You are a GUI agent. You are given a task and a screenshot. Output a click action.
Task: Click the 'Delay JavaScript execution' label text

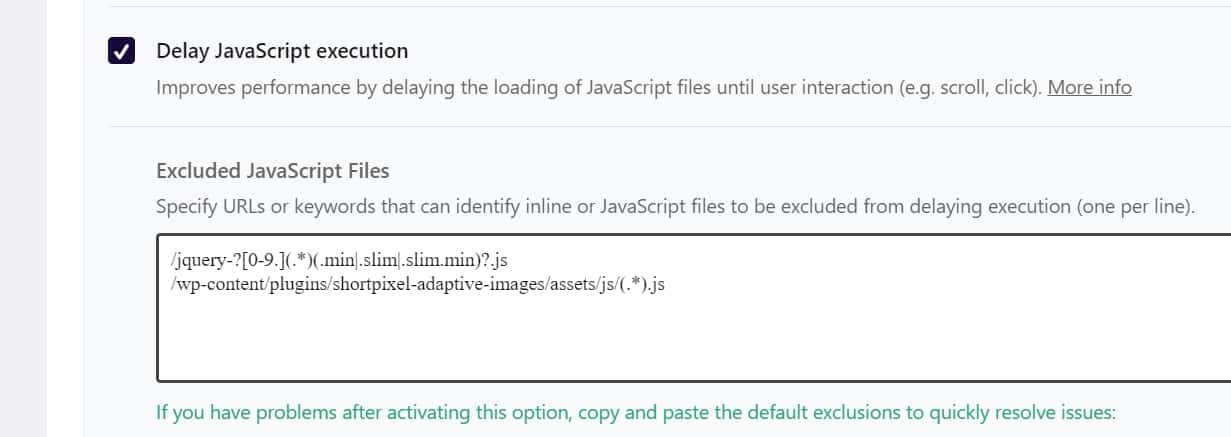click(282, 51)
